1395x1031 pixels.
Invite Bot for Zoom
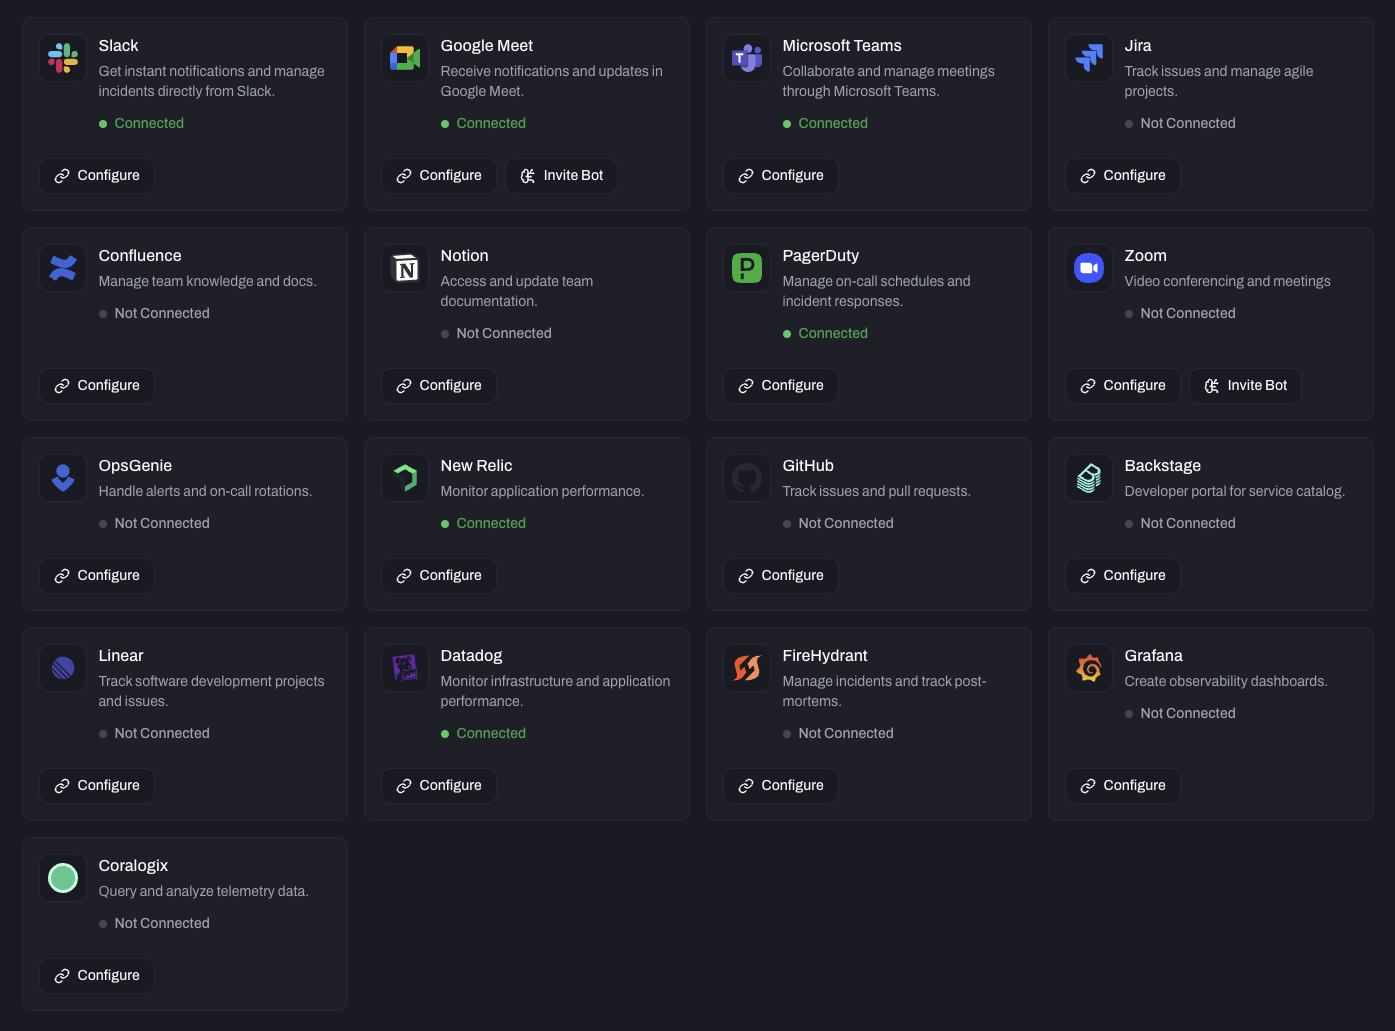point(1245,386)
